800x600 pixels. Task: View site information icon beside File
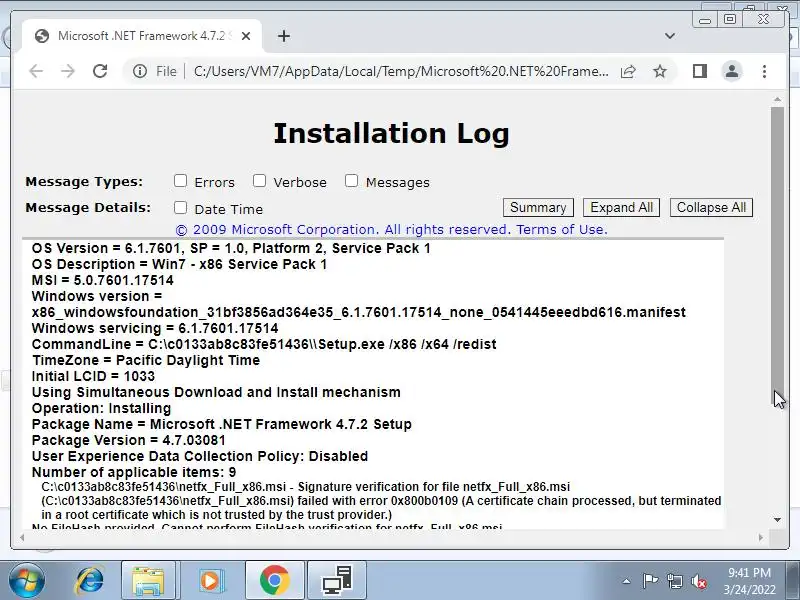(x=139, y=71)
